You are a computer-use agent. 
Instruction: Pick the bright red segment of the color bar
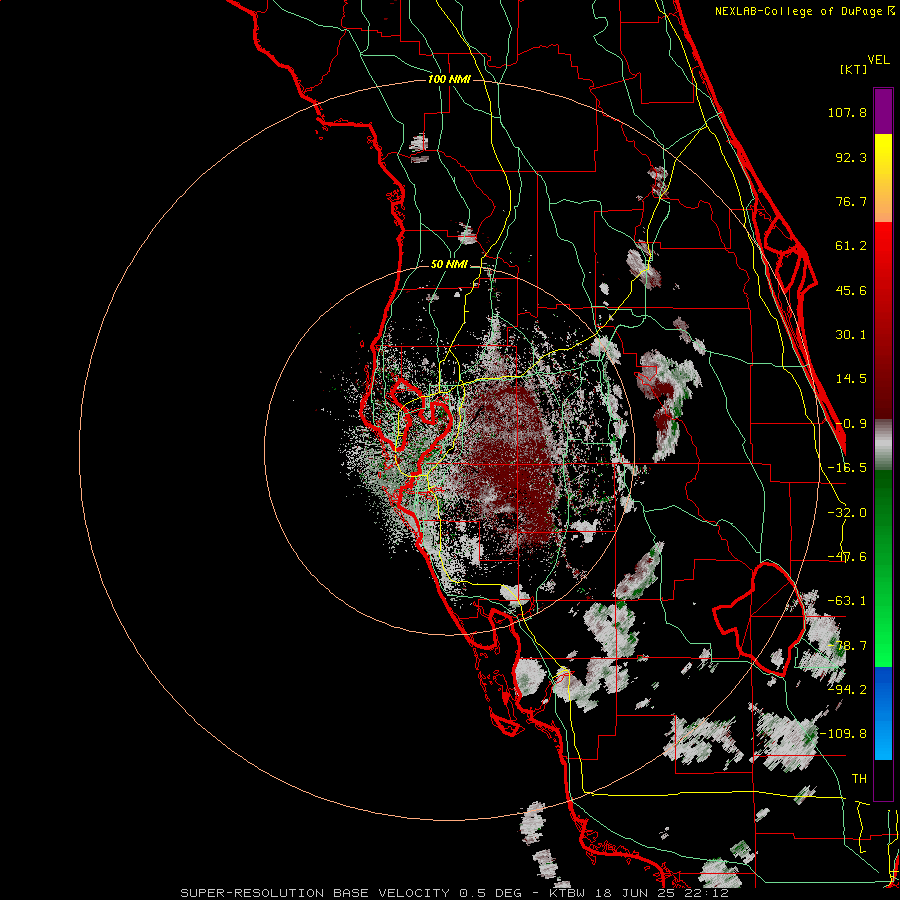pos(883,253)
